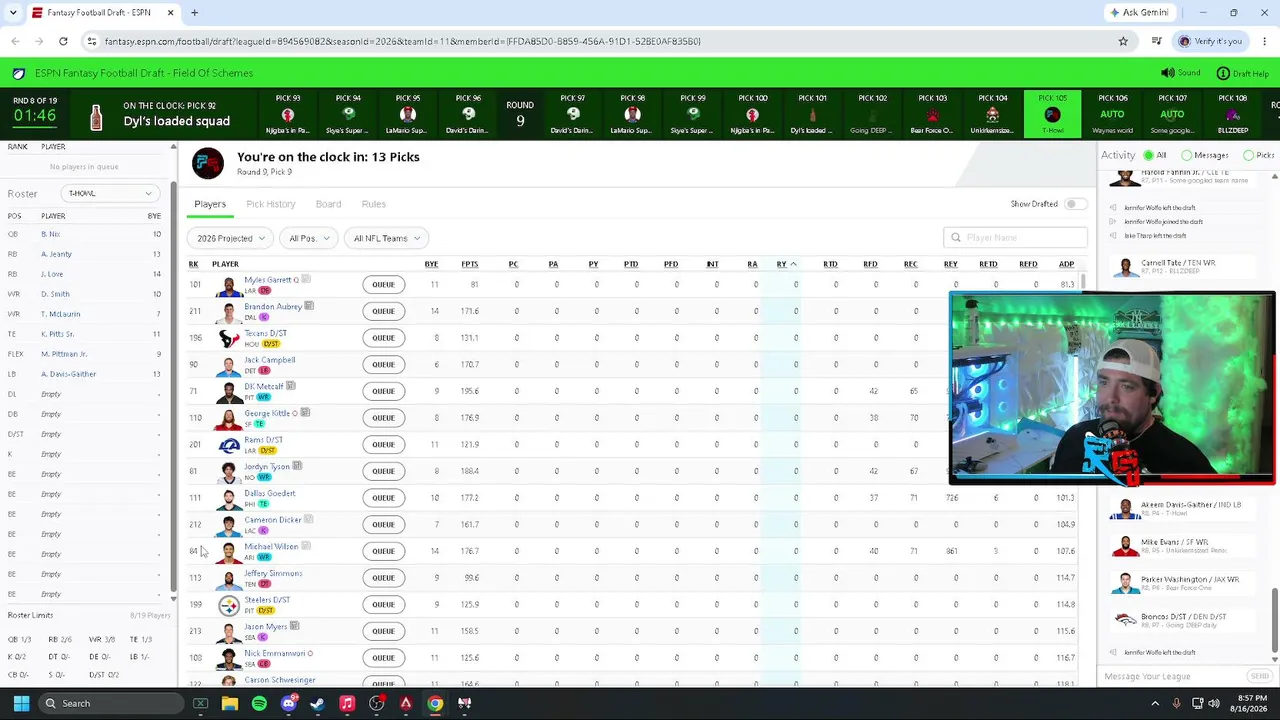Screen dimensions: 1280x720
Task: Click the Rams D/ST team logo
Action: 229,445
